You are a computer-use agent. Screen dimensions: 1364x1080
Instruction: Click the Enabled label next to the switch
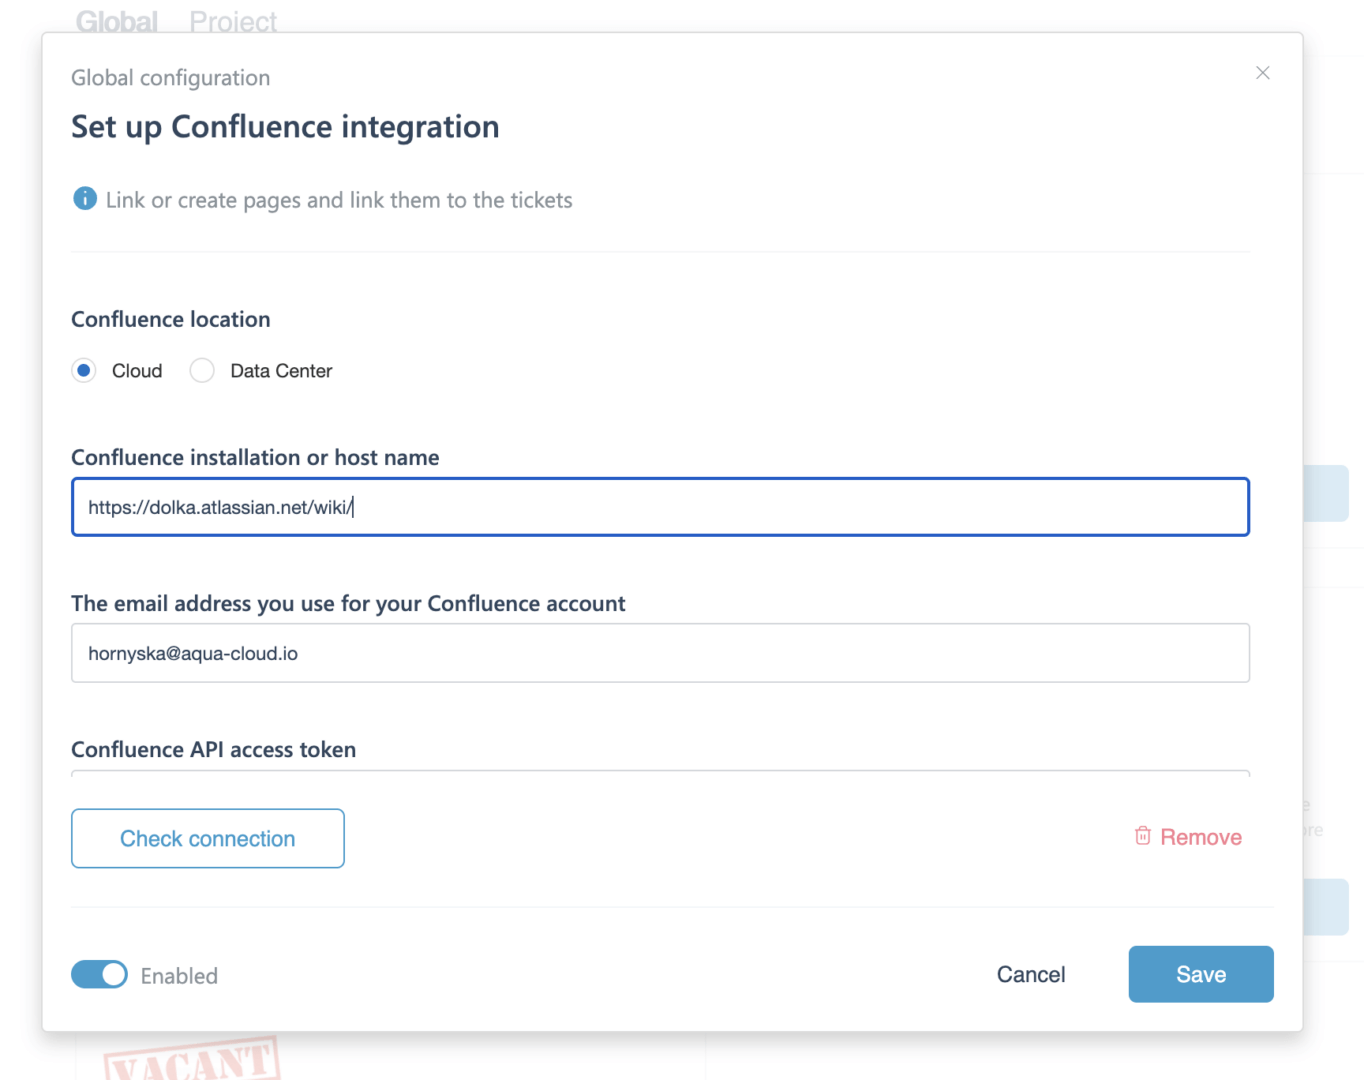tap(179, 975)
